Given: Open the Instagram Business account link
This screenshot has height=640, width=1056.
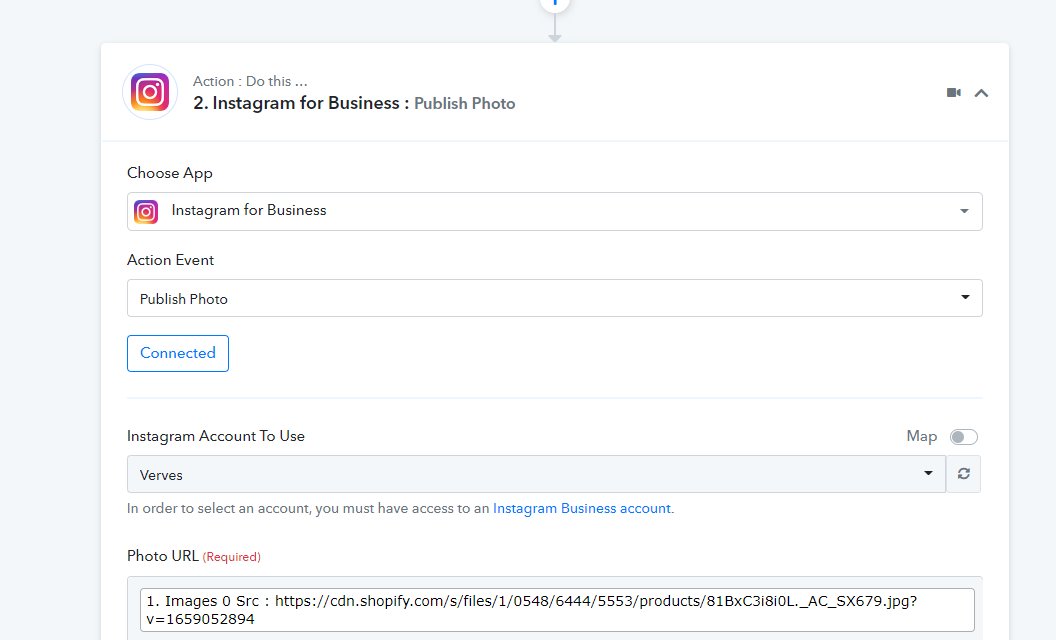Looking at the screenshot, I should click(x=582, y=509).
